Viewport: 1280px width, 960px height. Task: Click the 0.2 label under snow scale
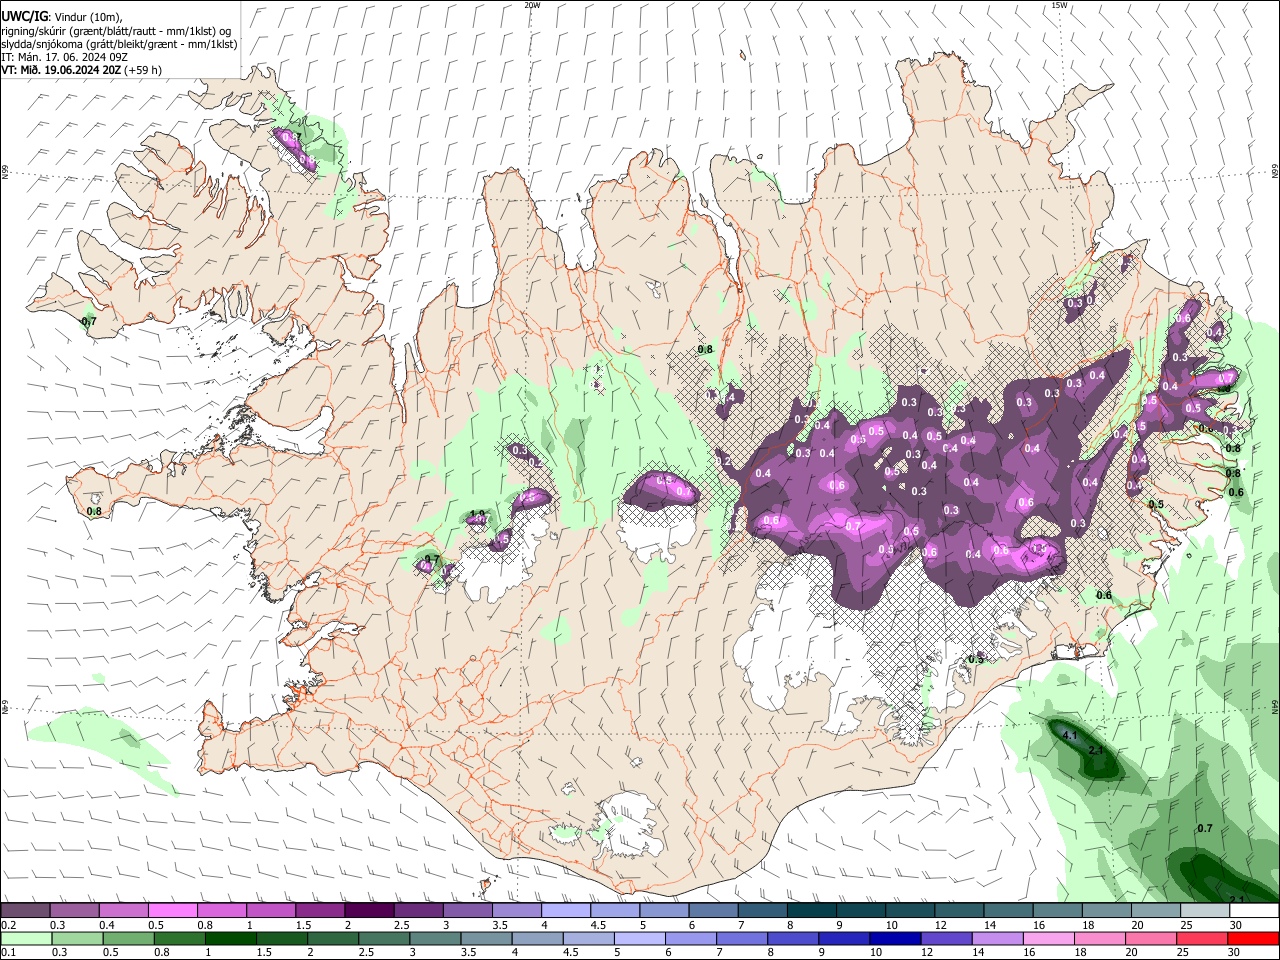coord(8,925)
